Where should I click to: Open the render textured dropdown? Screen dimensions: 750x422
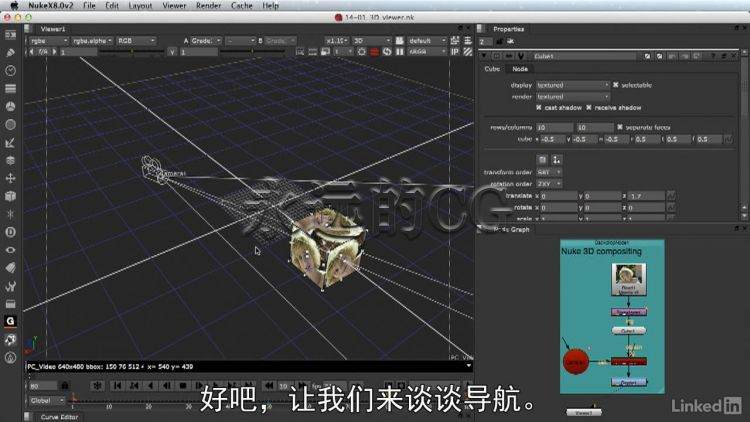573,97
